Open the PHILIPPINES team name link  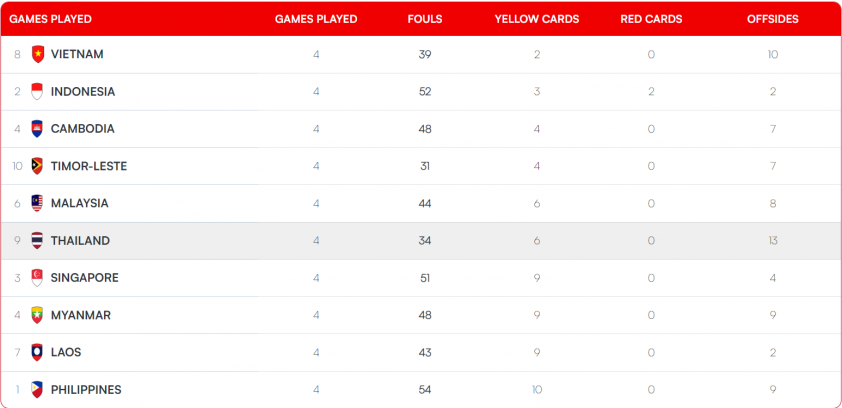tap(86, 390)
